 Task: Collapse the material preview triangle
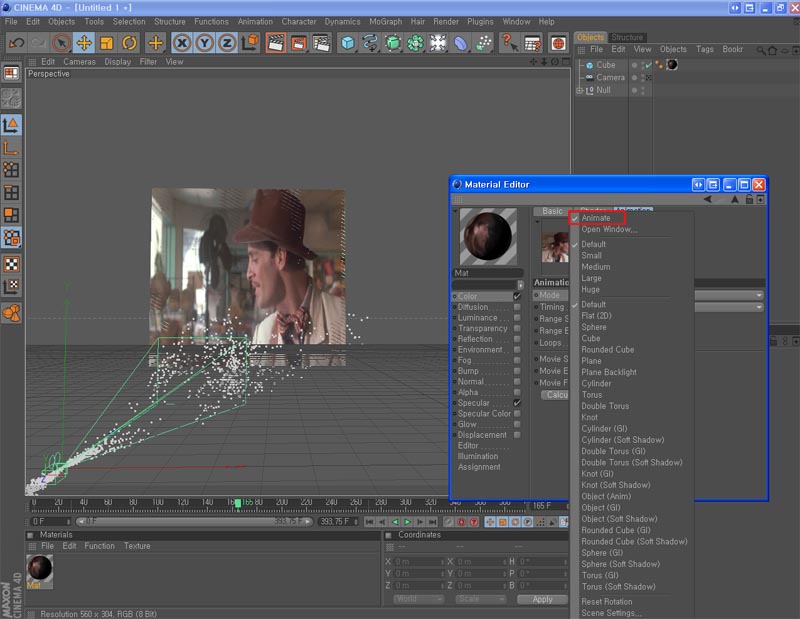click(456, 211)
